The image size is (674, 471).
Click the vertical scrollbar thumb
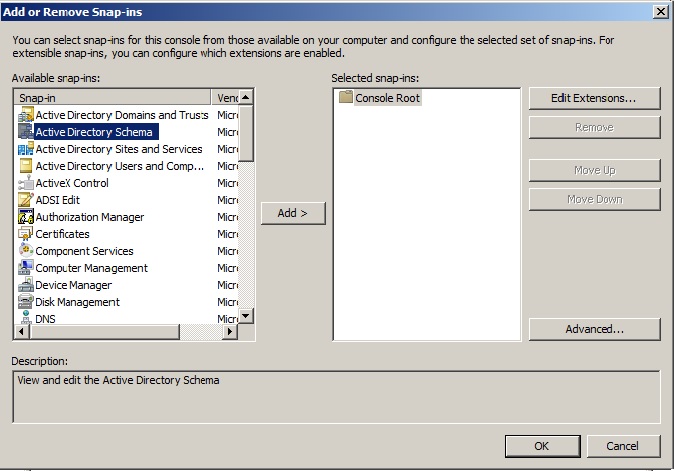pyautogui.click(x=246, y=134)
